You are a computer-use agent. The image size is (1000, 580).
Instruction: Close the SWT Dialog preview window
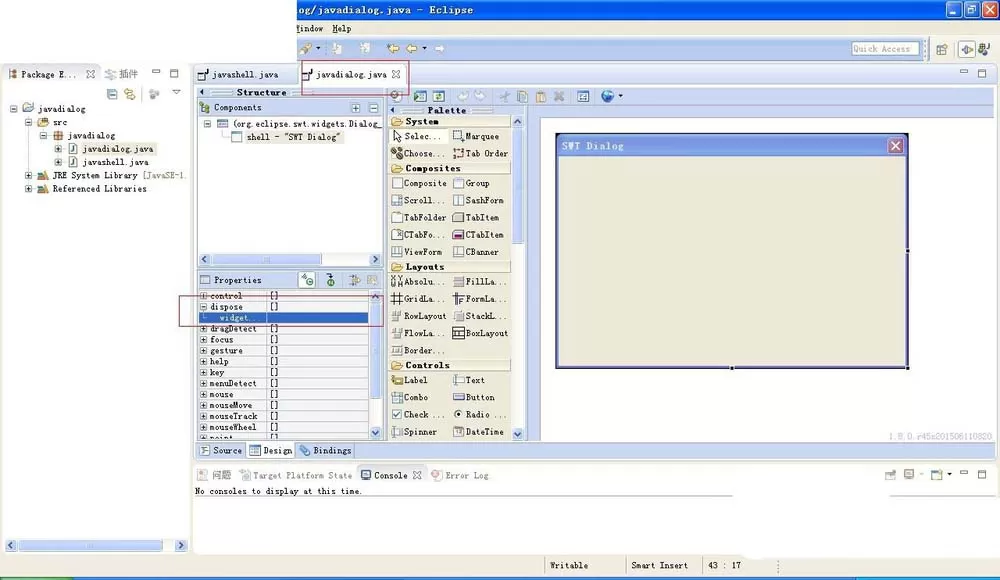click(895, 146)
